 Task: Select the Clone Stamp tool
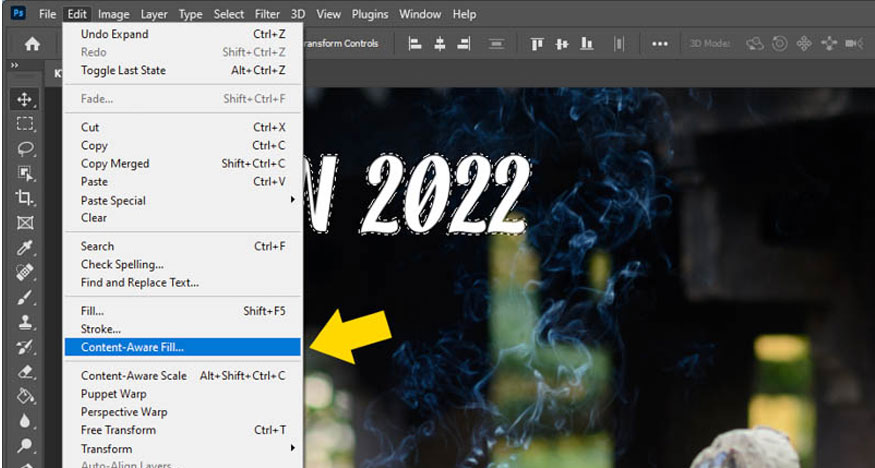[x=25, y=322]
